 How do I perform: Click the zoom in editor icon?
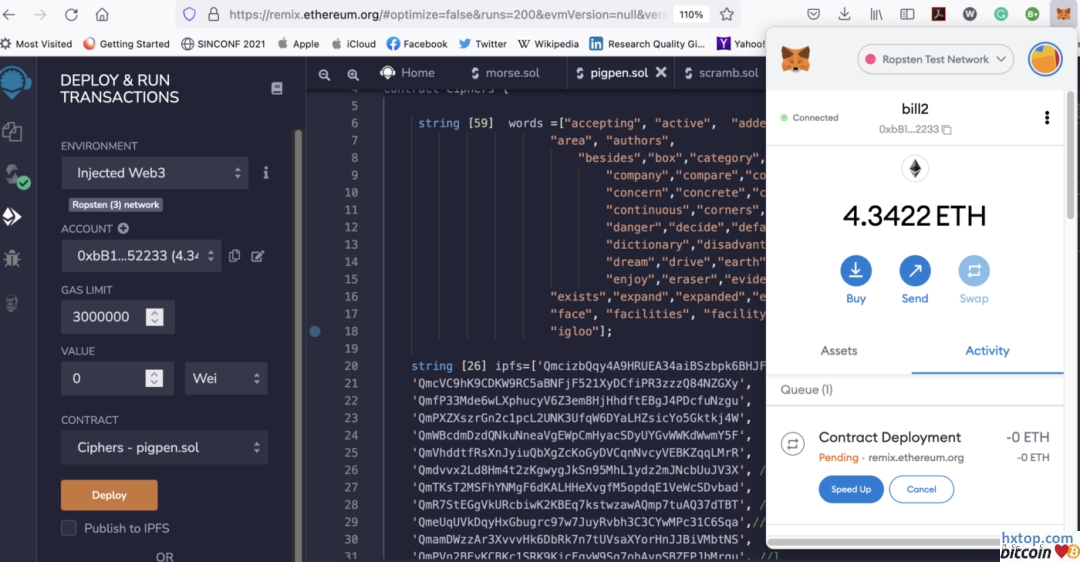coord(353,75)
